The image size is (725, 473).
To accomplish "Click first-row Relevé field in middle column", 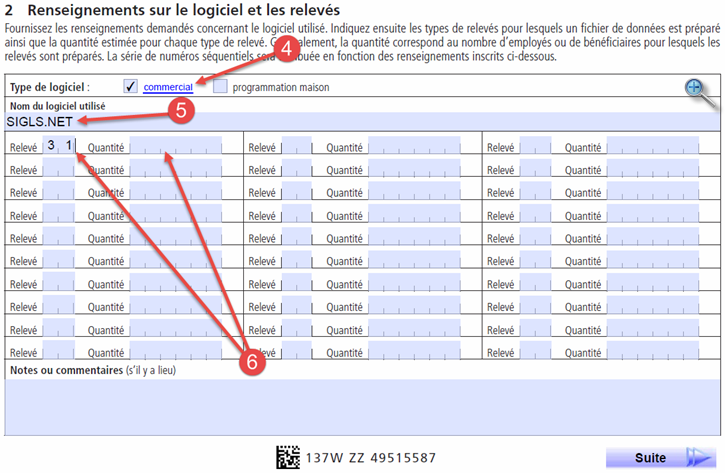I will click(x=297, y=147).
